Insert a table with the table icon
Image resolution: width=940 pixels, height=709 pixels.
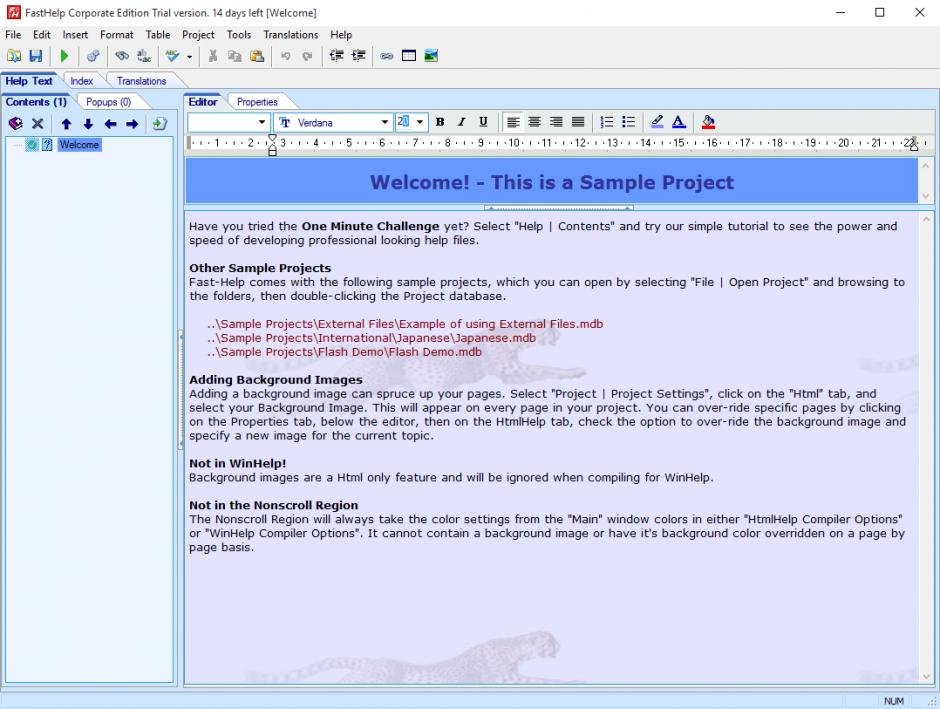pos(409,56)
